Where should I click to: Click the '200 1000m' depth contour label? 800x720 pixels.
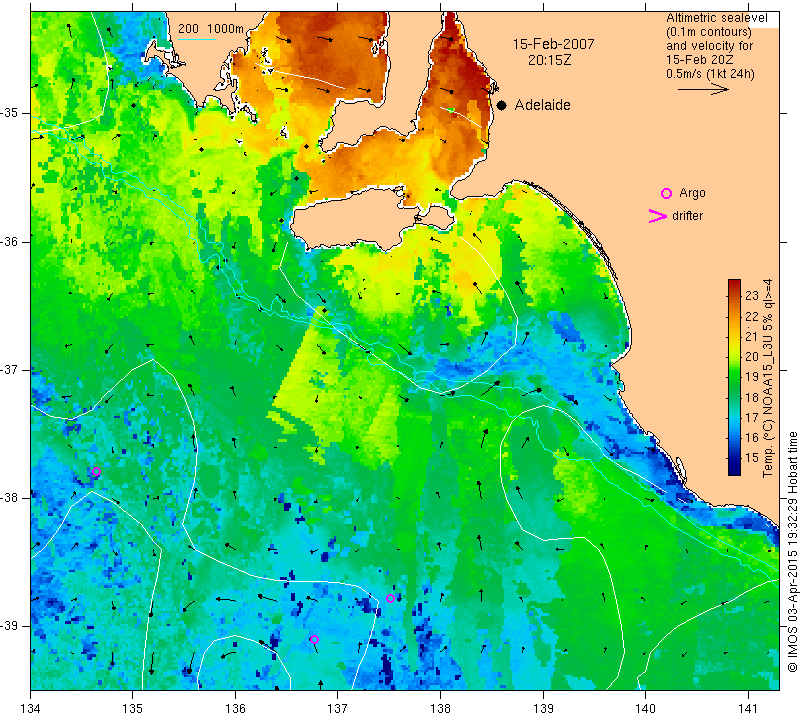[211, 29]
